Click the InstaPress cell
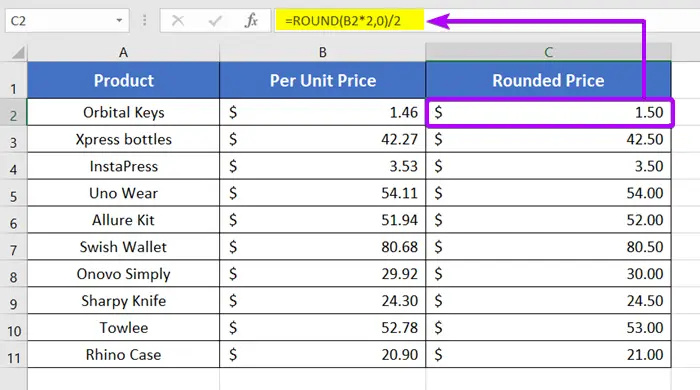This screenshot has height=390, width=700. tap(123, 166)
